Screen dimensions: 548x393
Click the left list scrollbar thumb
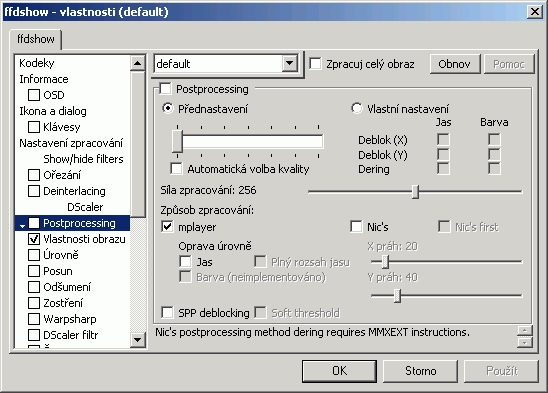(138, 144)
